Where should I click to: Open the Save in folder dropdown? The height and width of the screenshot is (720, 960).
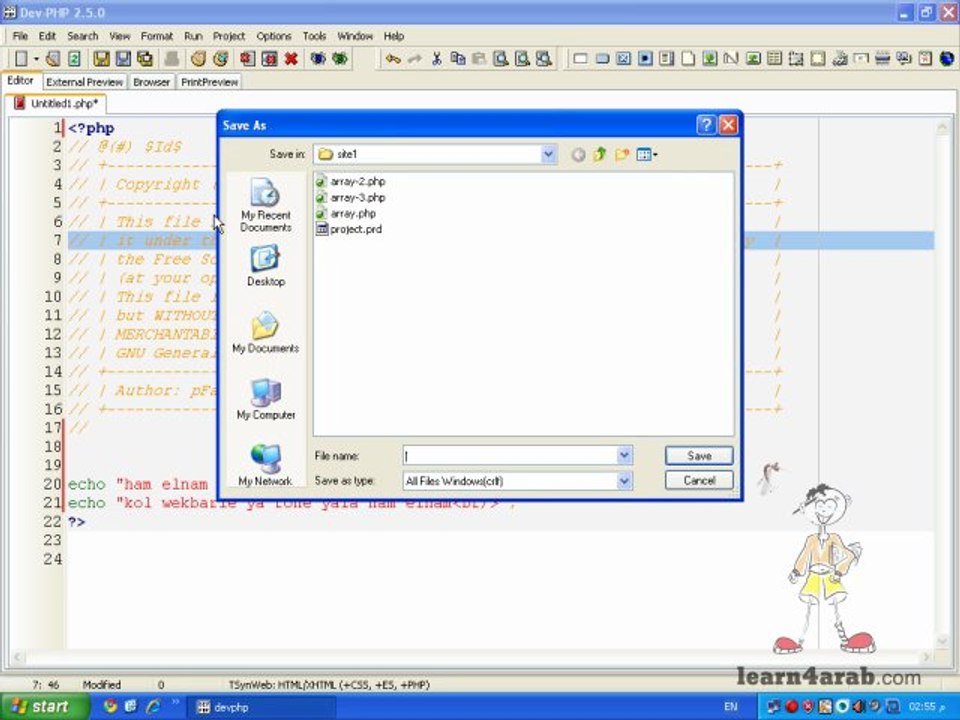tap(549, 154)
